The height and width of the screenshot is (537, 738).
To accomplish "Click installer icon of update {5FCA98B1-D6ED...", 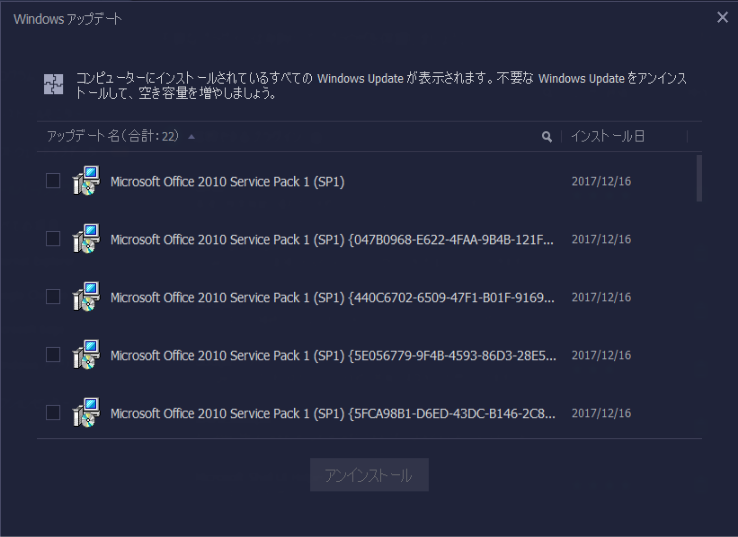I will pyautogui.click(x=86, y=412).
